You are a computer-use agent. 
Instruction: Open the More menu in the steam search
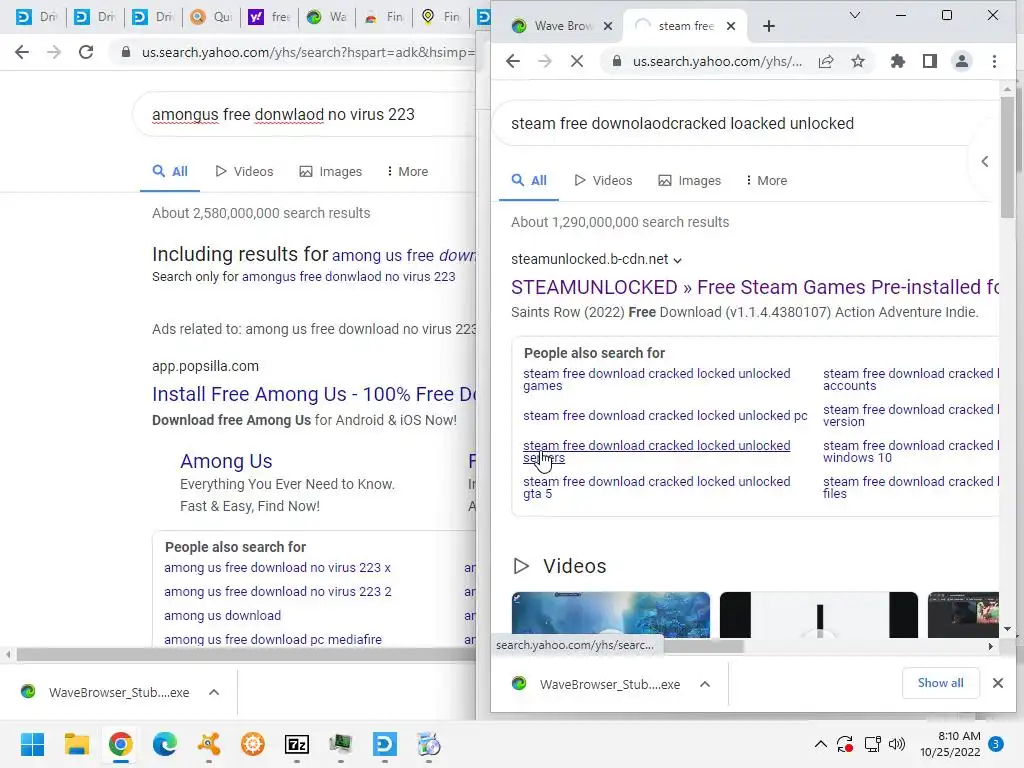coord(767,180)
